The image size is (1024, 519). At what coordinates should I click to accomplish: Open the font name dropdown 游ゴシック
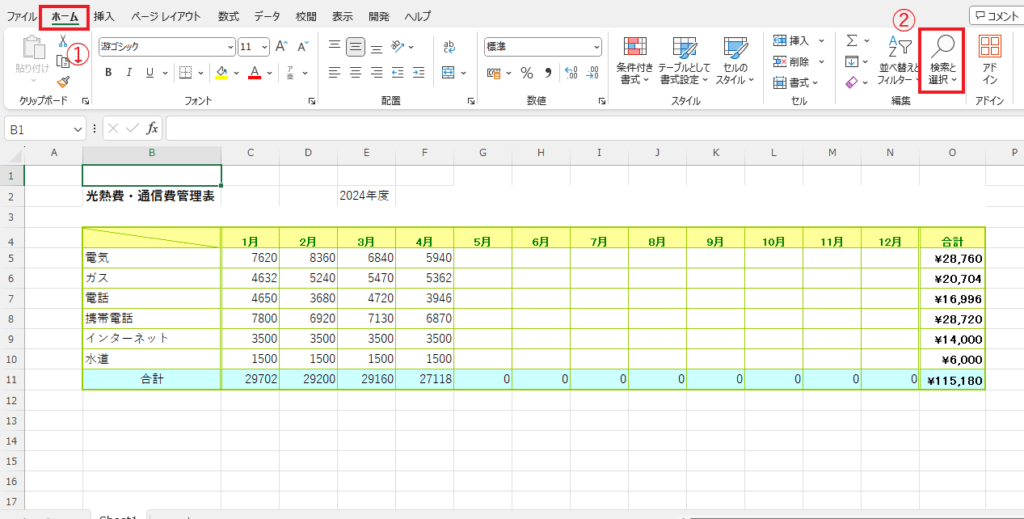[x=231, y=47]
